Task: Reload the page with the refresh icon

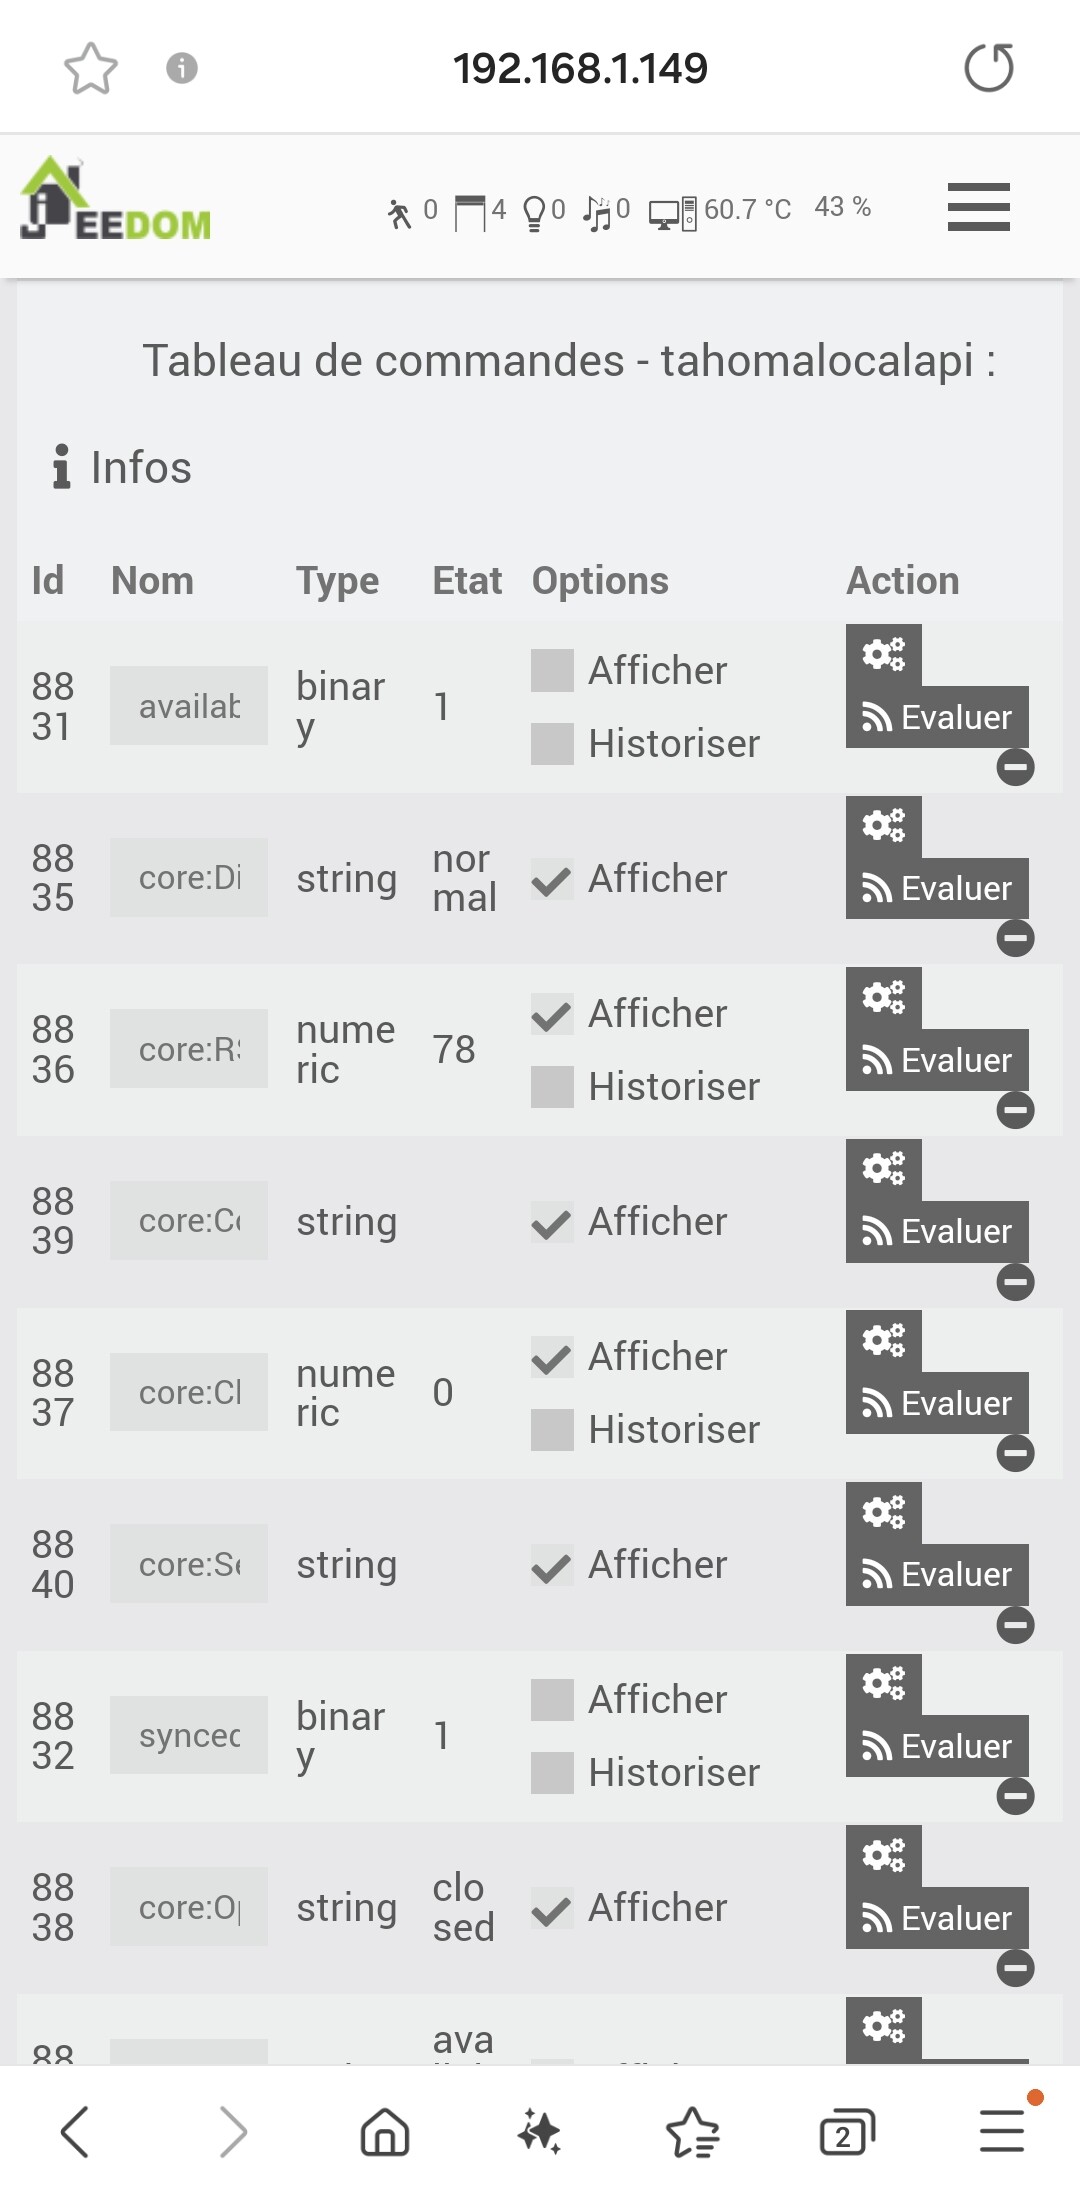Action: [x=988, y=68]
